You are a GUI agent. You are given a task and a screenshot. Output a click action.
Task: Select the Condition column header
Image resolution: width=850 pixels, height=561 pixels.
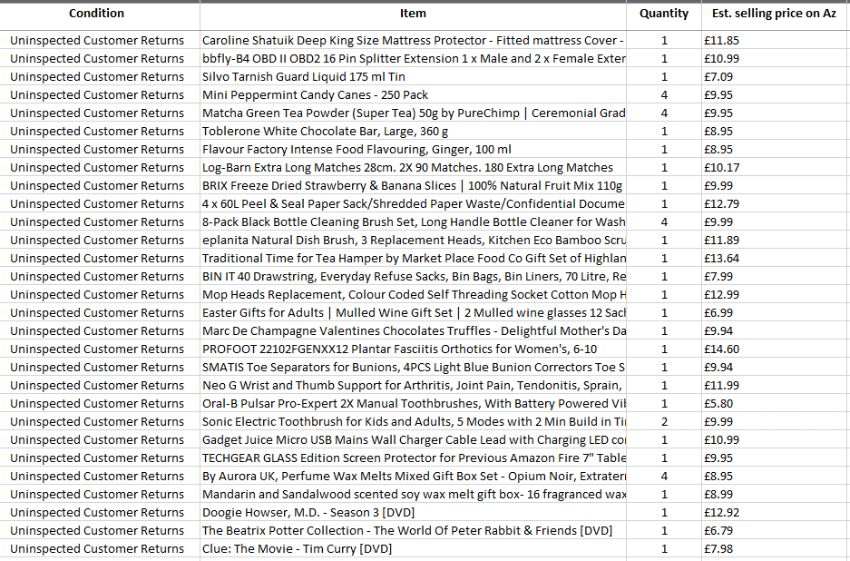(96, 14)
